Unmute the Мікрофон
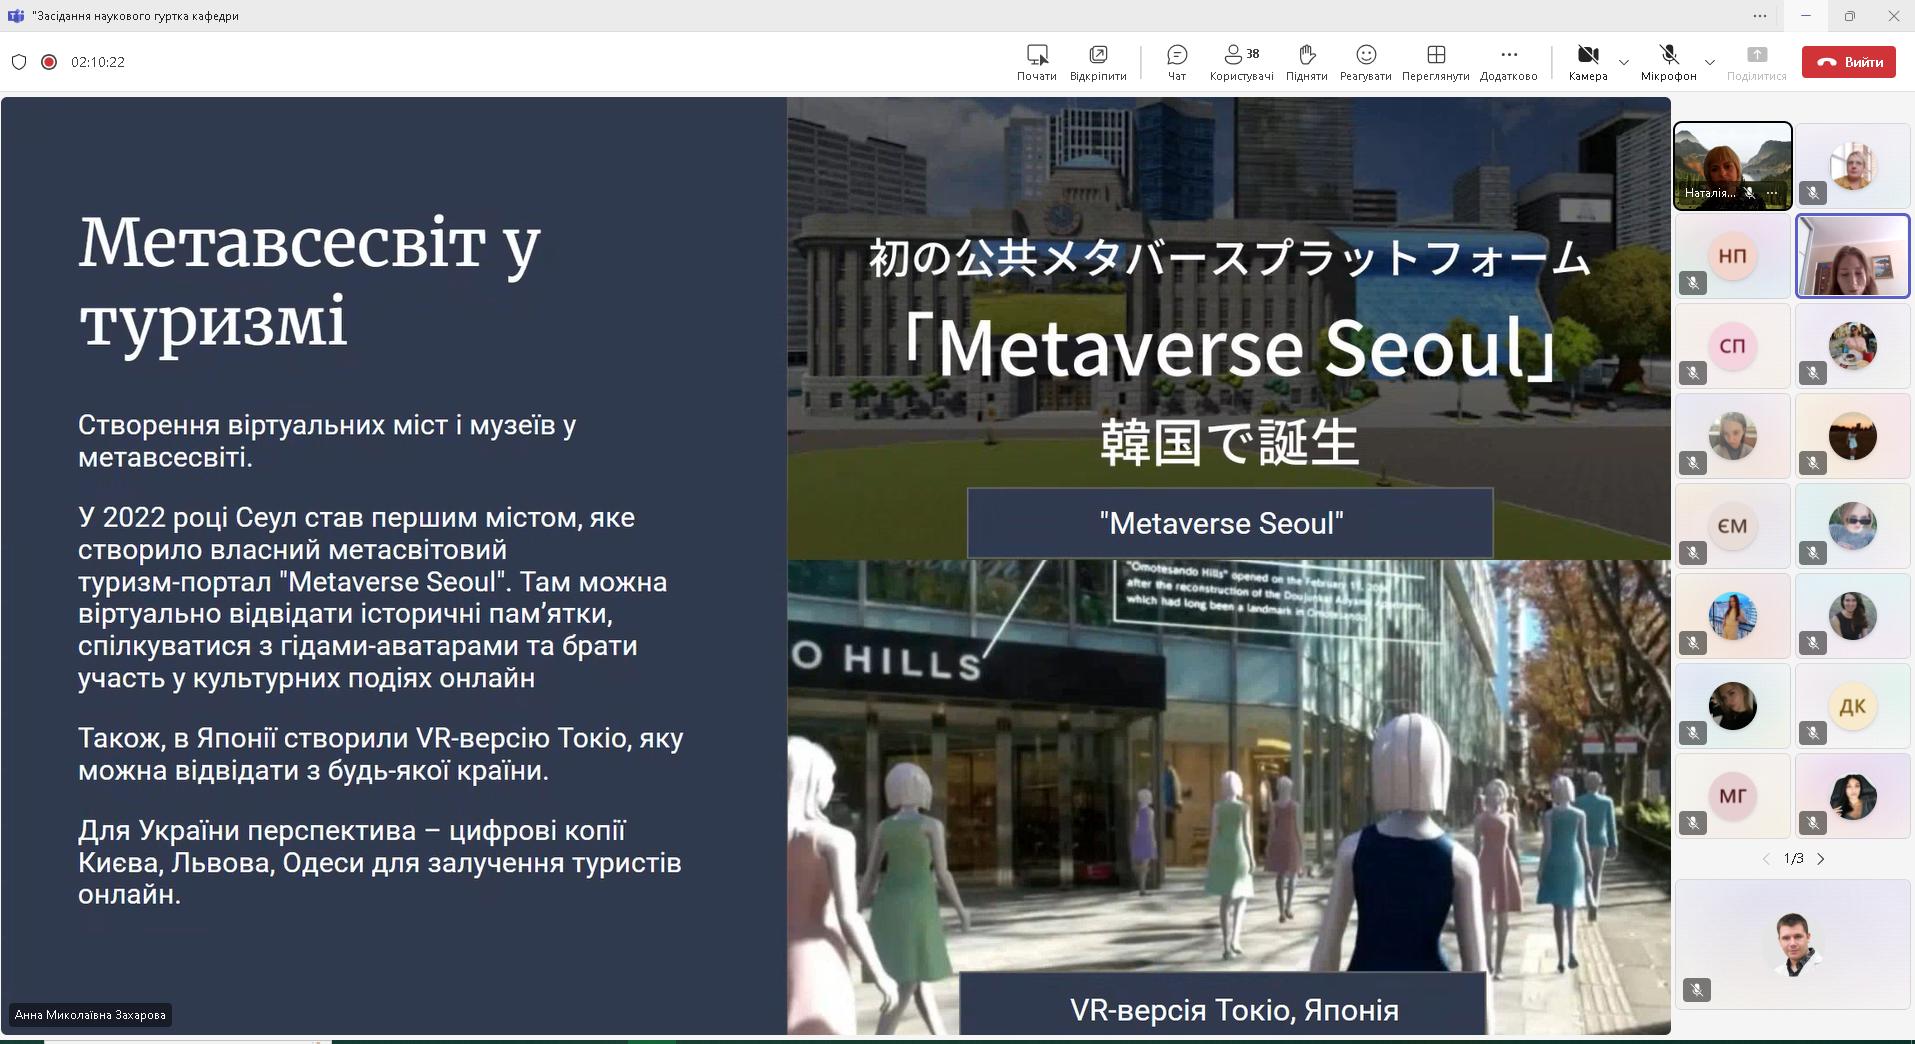The height and width of the screenshot is (1044, 1915). [x=1669, y=62]
